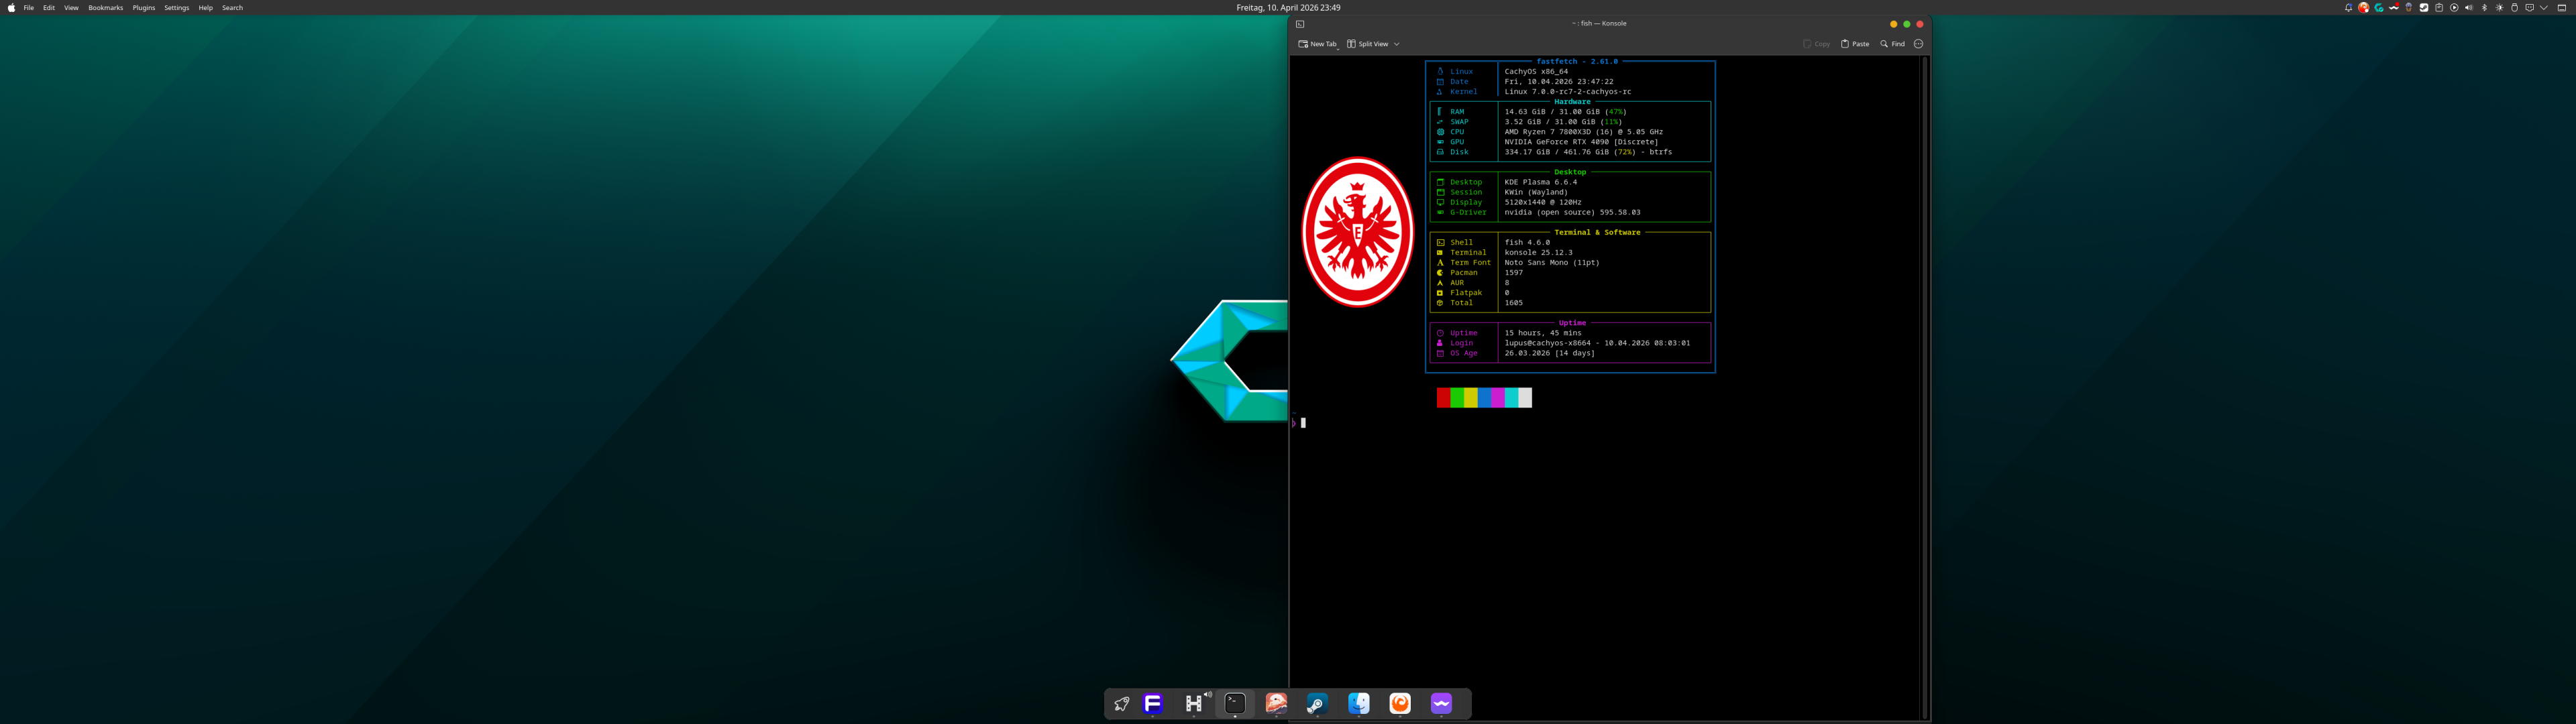Viewport: 2576px width, 724px height.
Task: Open the Plugins menu
Action: pos(144,8)
